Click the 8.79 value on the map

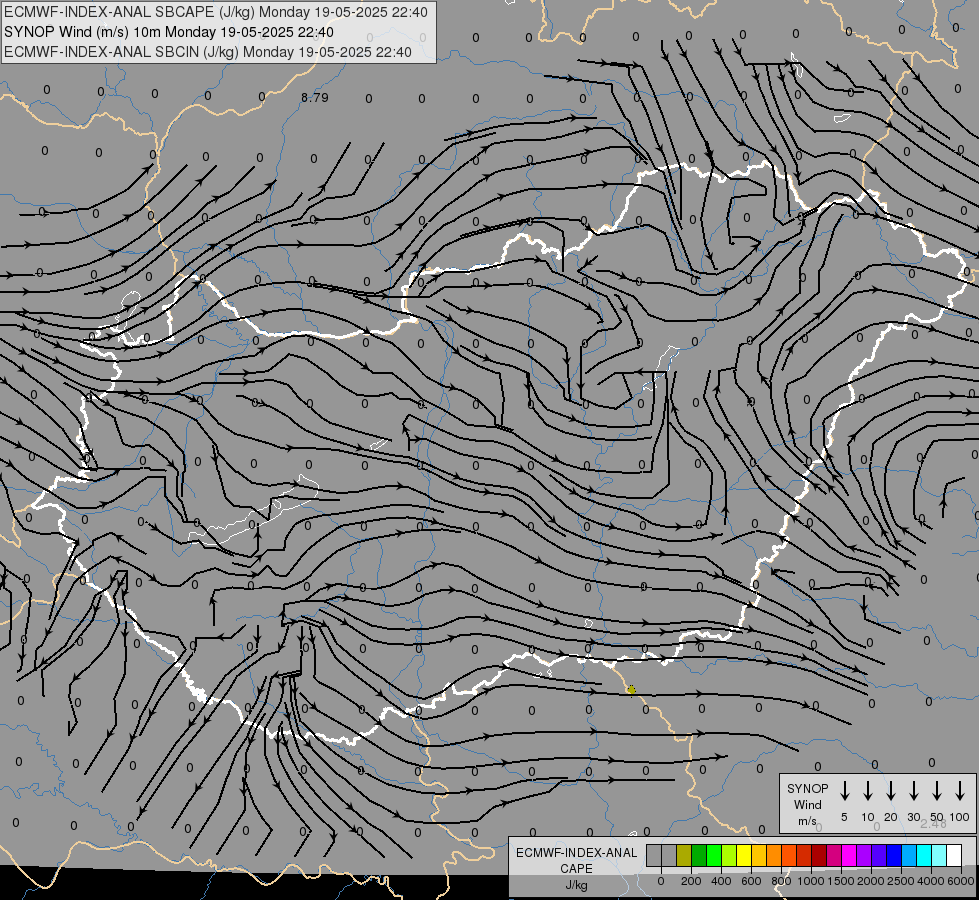(315, 97)
